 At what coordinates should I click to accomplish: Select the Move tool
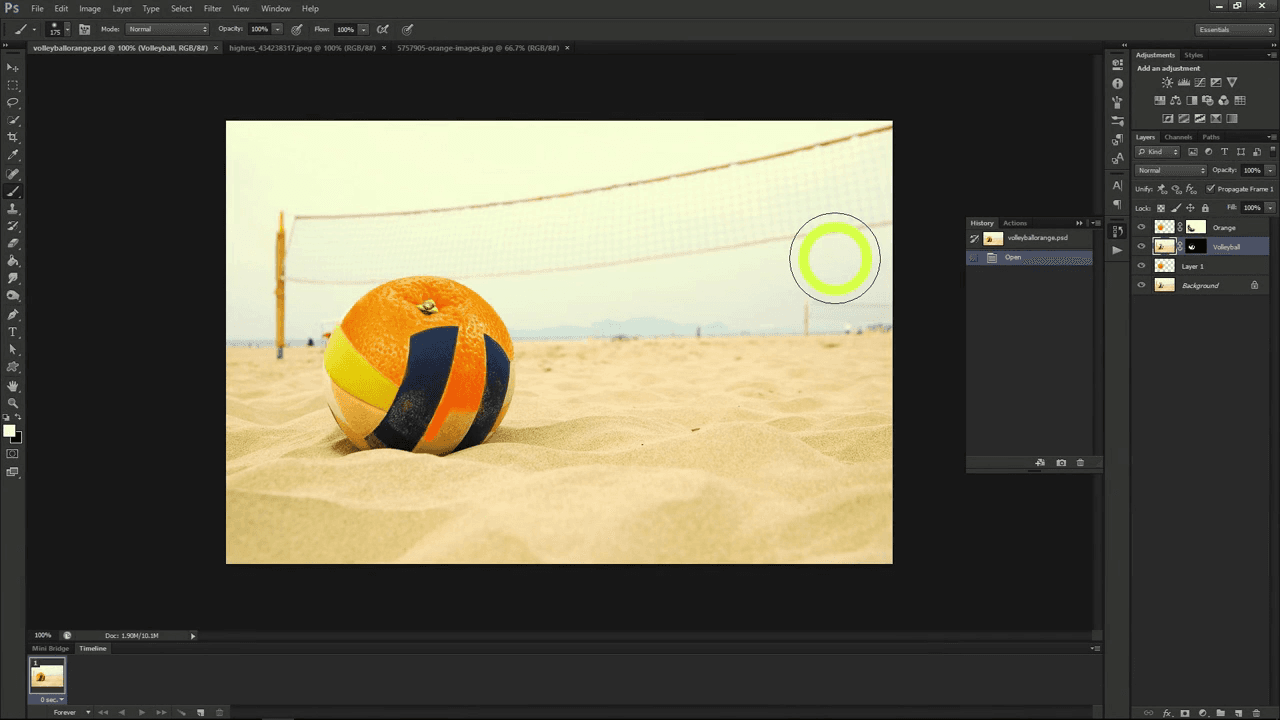[x=13, y=67]
